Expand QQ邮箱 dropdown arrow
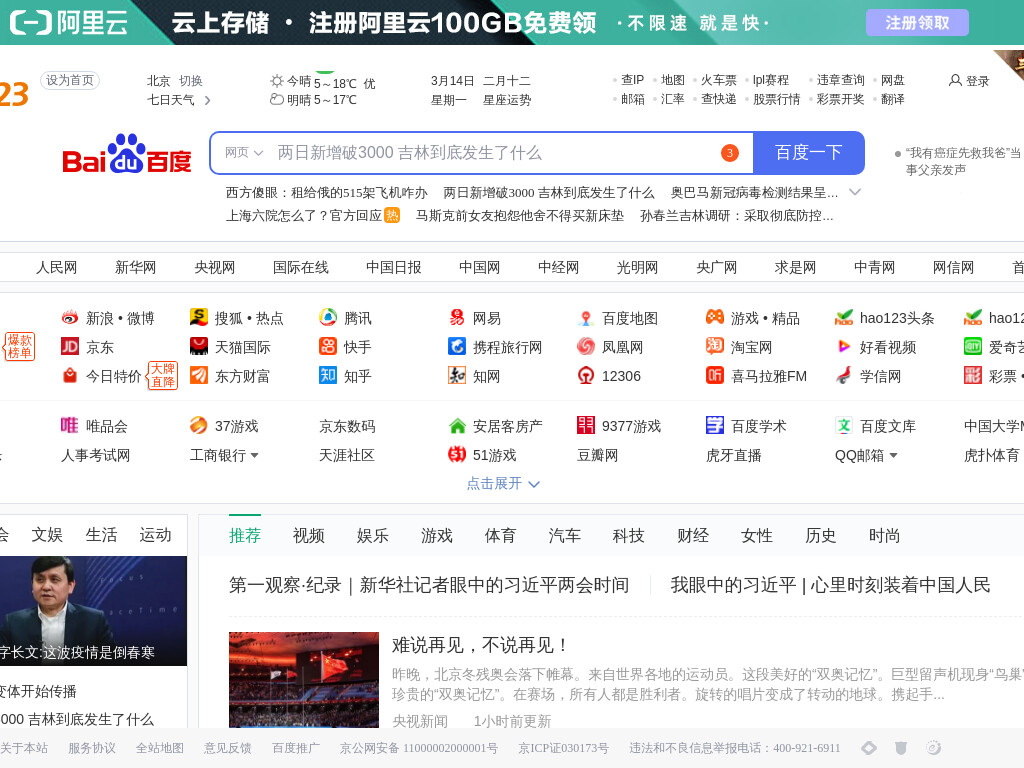 click(x=893, y=455)
